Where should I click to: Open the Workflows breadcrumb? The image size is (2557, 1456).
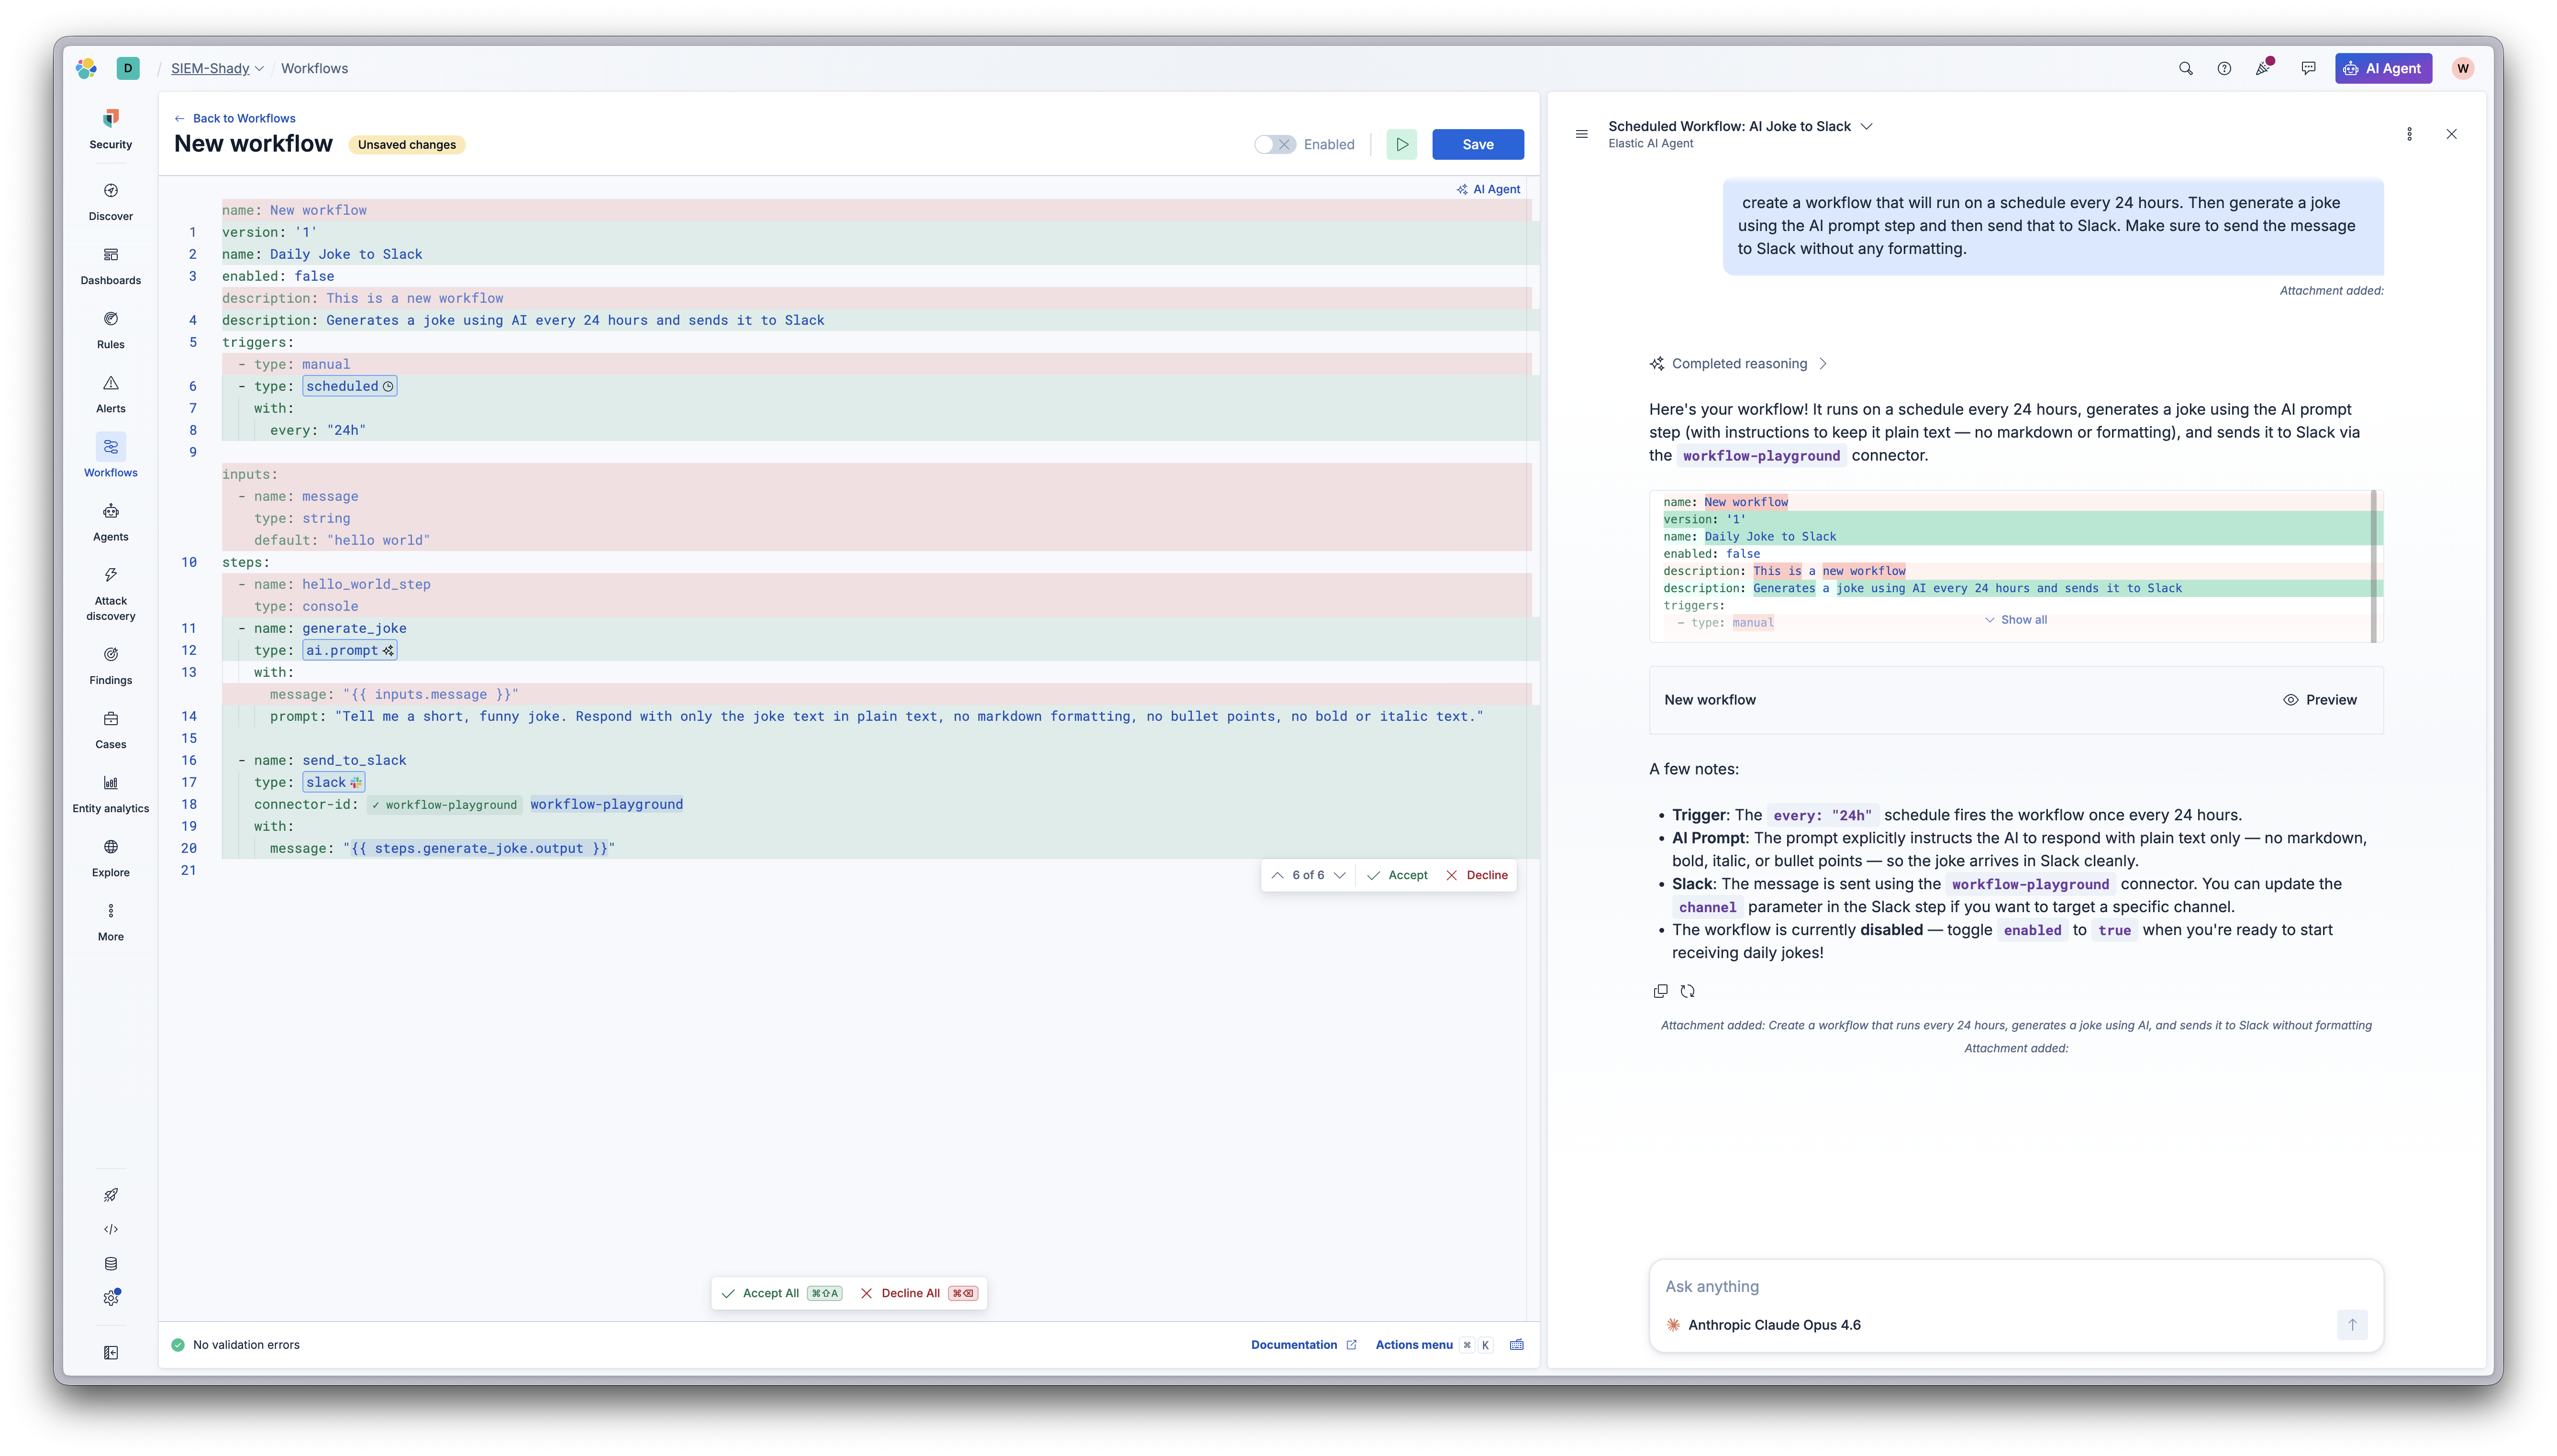coord(314,68)
